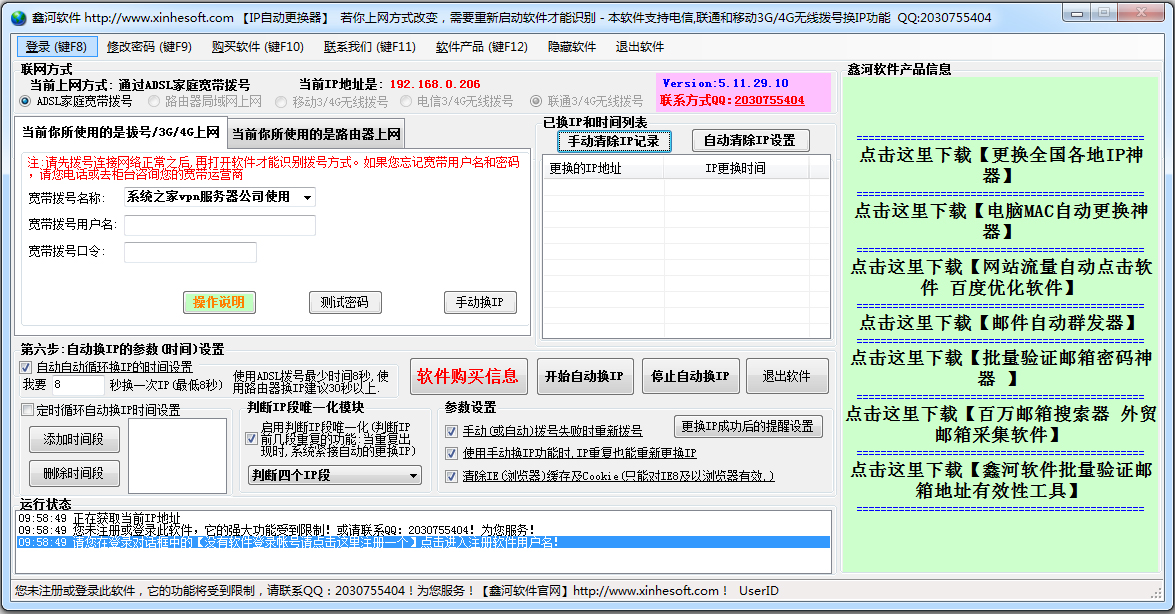Viewport: 1175px width, 614px height.
Task: Click the green 操作说明 button
Action: [x=218, y=302]
